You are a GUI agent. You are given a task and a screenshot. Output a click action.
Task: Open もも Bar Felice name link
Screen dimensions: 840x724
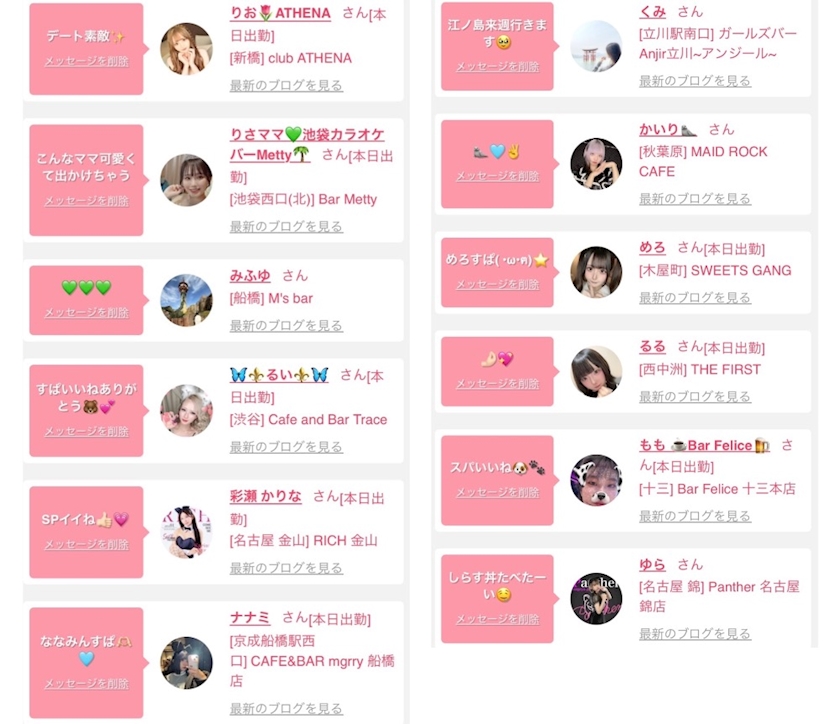704,445
